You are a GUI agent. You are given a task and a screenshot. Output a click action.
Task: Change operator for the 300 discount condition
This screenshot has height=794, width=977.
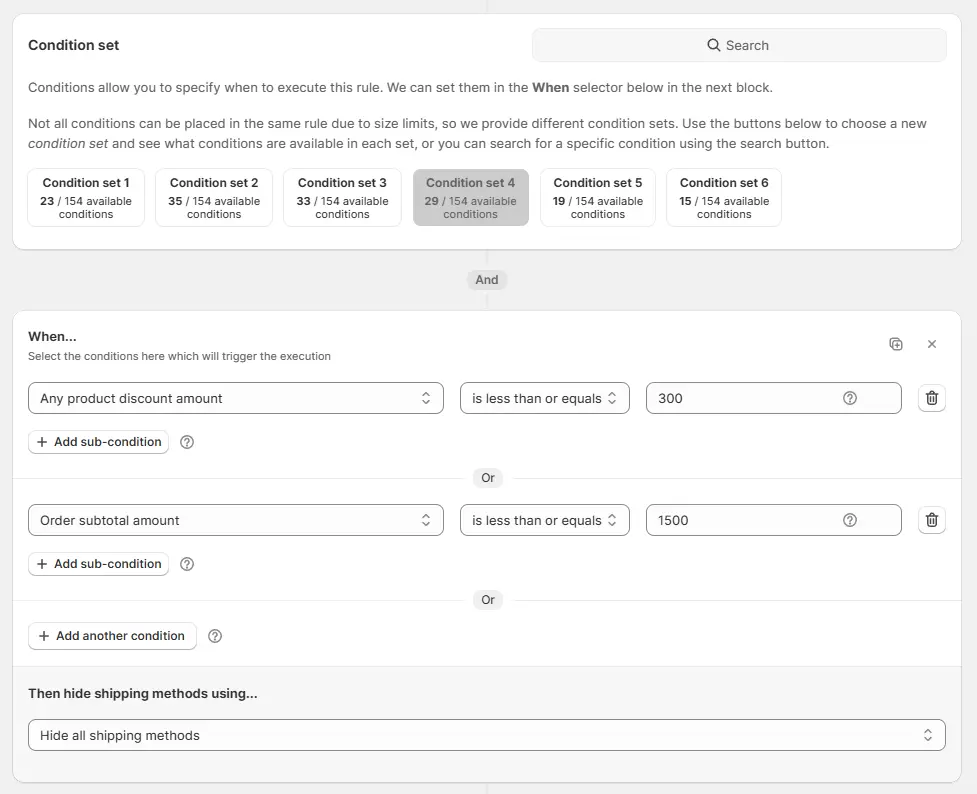click(545, 398)
